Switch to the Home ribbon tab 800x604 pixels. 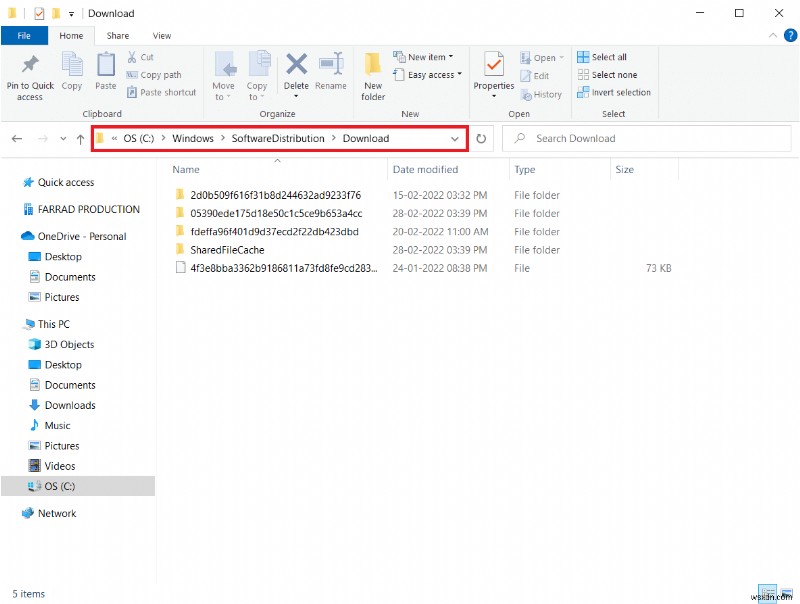pyautogui.click(x=71, y=36)
